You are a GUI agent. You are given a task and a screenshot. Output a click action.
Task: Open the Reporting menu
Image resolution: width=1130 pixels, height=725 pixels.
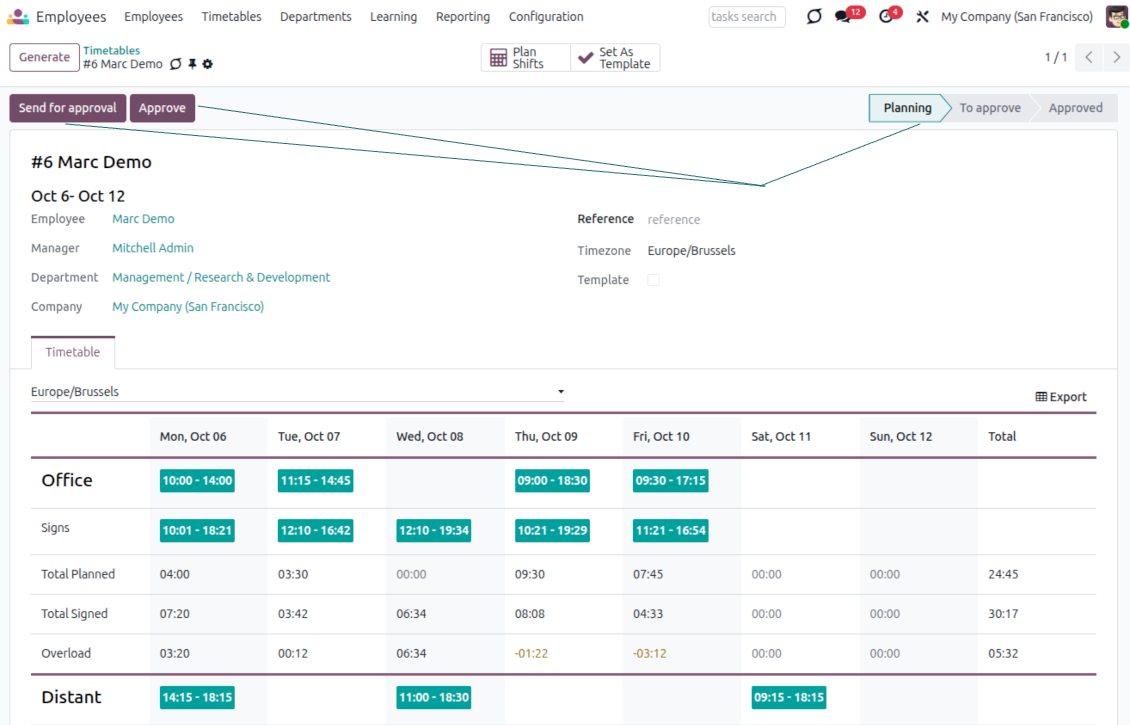(x=463, y=17)
